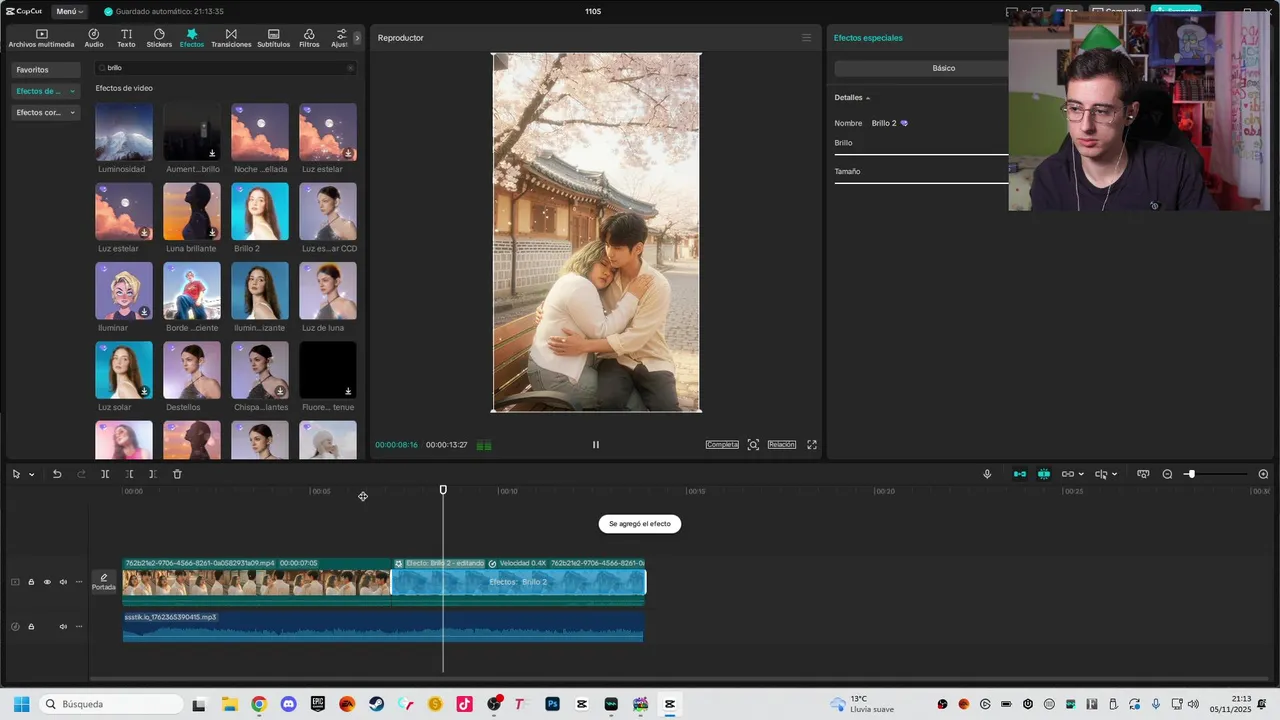This screenshot has width=1280, height=720.
Task: Switch to the Filtros tab
Action: tap(309, 38)
